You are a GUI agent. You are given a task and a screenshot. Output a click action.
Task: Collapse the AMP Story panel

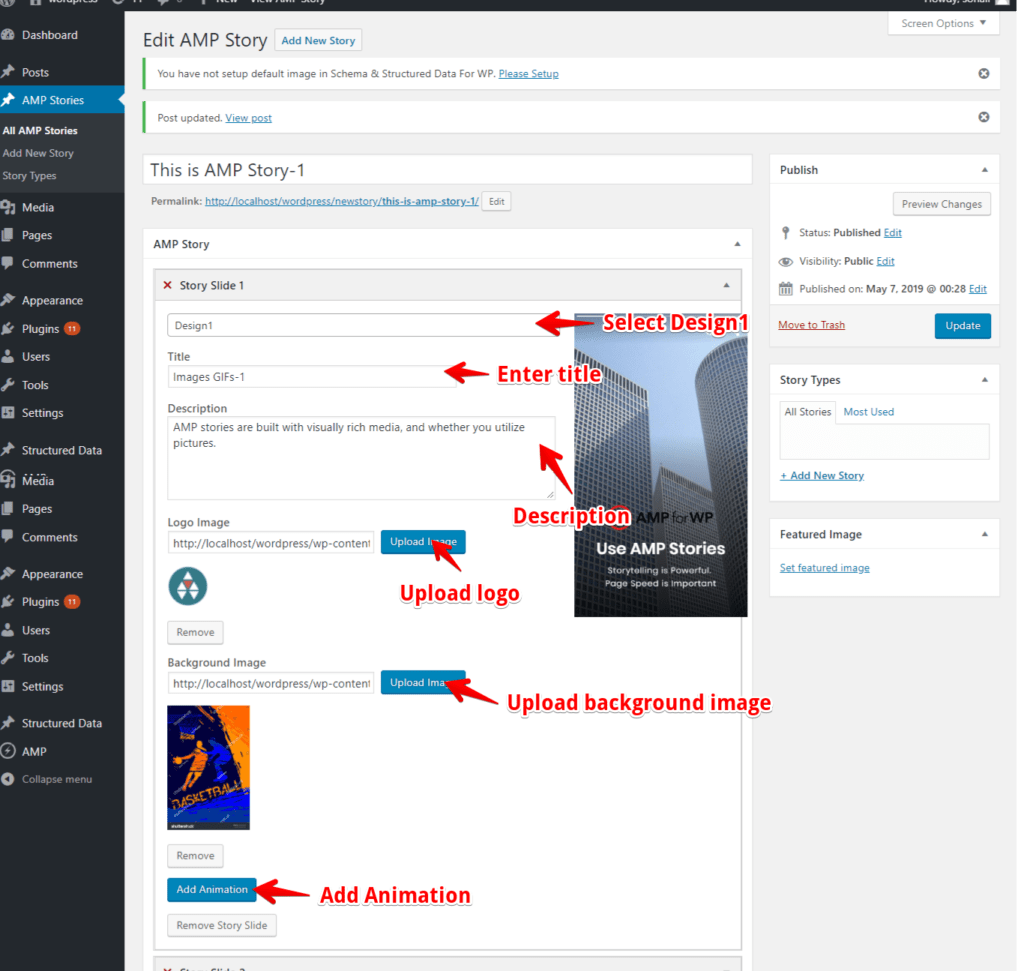point(737,244)
